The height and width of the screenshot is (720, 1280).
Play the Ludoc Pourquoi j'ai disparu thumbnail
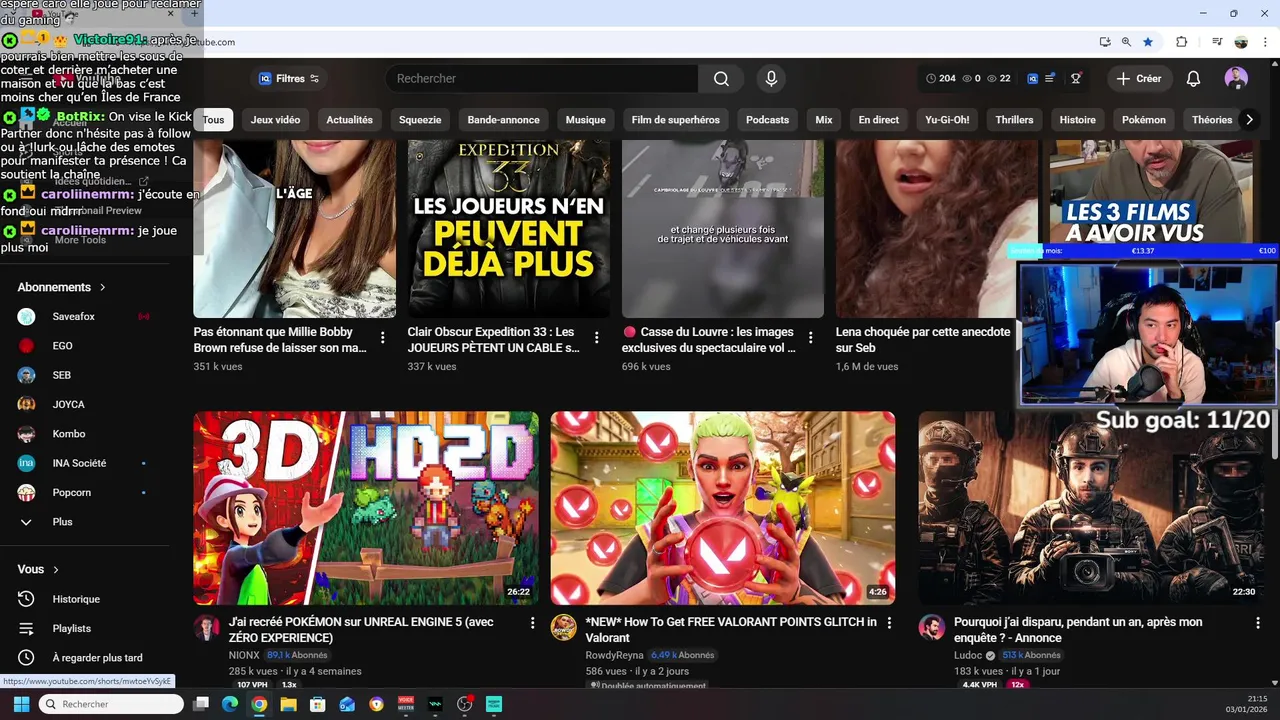coord(1091,508)
